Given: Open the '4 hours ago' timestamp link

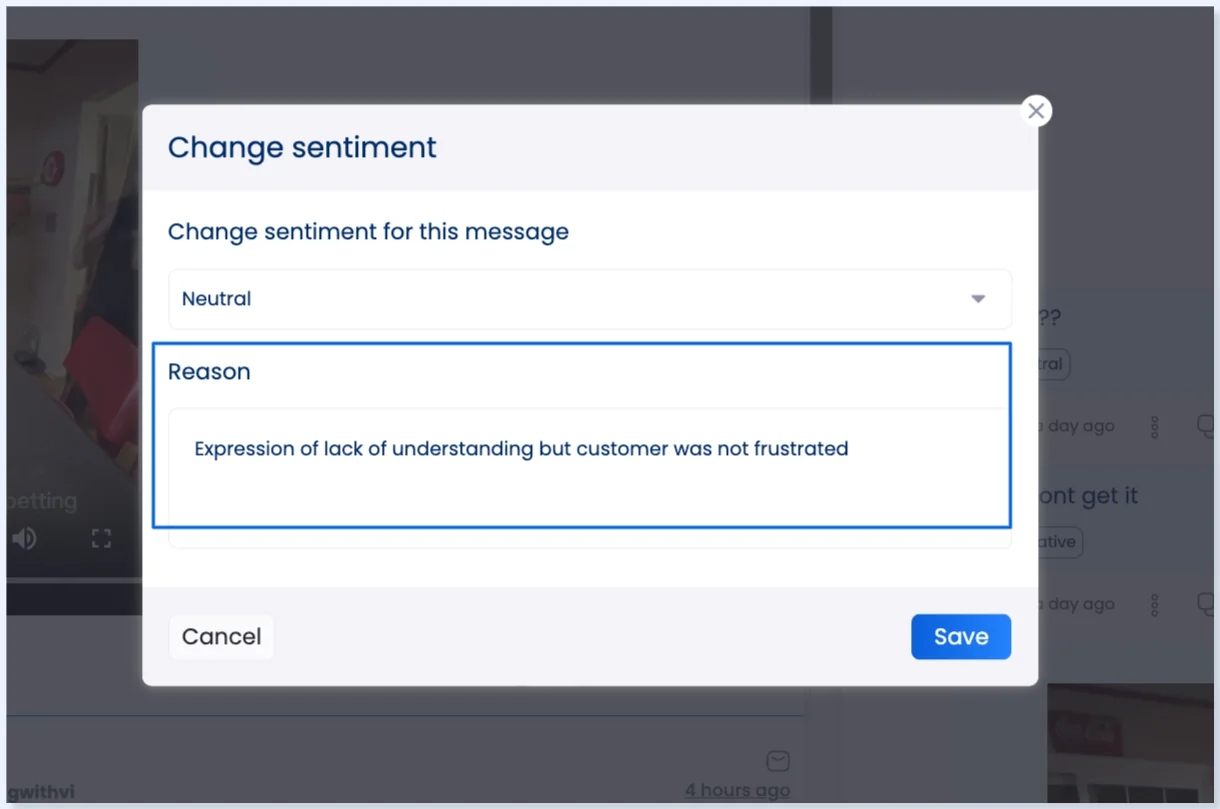Looking at the screenshot, I should pyautogui.click(x=737, y=790).
